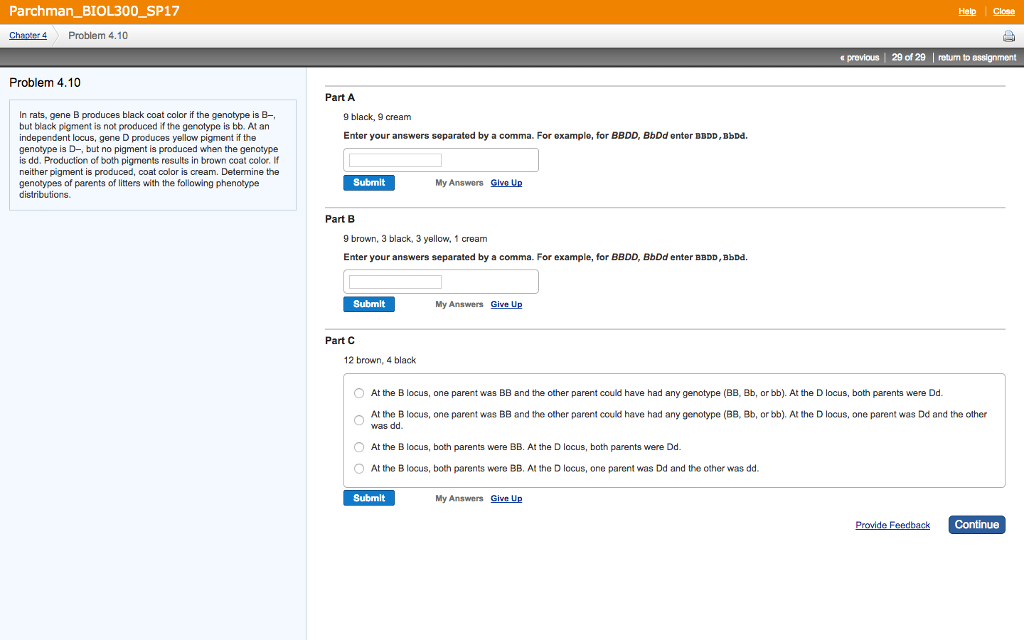Click the 'Part A' heading
This screenshot has width=1024, height=640.
pos(340,97)
